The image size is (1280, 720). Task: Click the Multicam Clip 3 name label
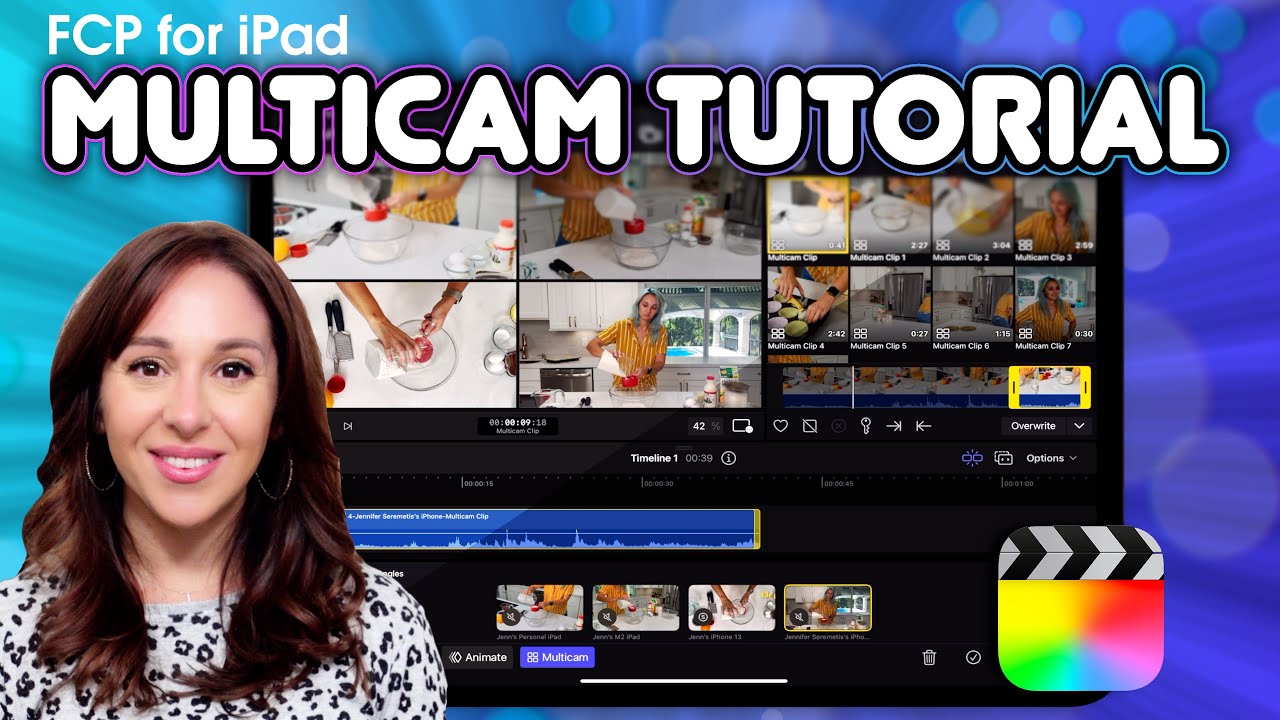1043,258
